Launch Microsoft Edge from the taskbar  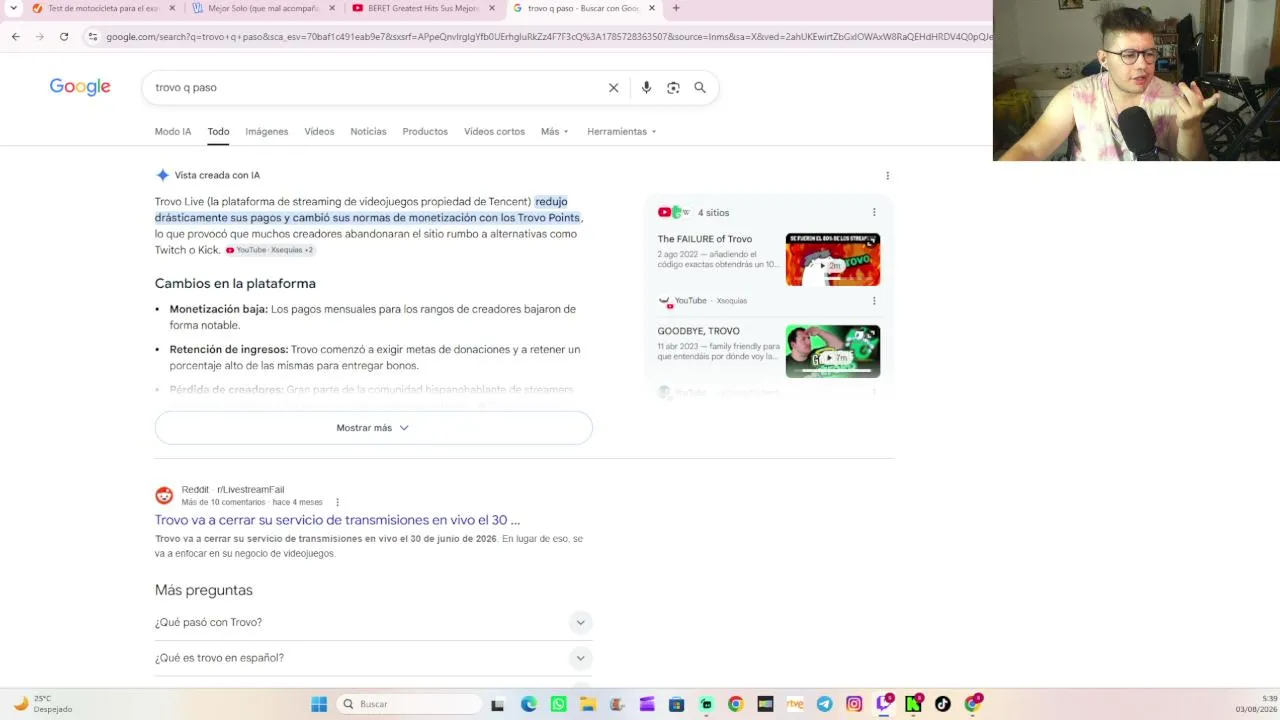529,704
